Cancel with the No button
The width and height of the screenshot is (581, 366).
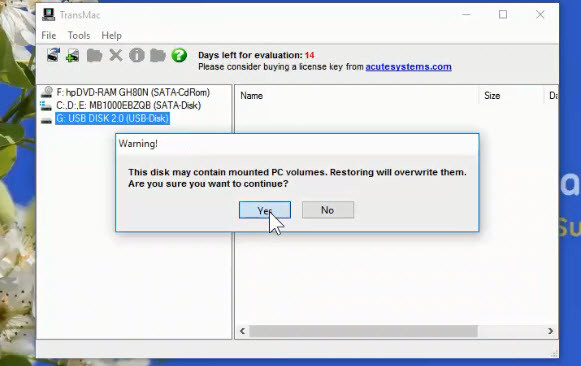(328, 210)
